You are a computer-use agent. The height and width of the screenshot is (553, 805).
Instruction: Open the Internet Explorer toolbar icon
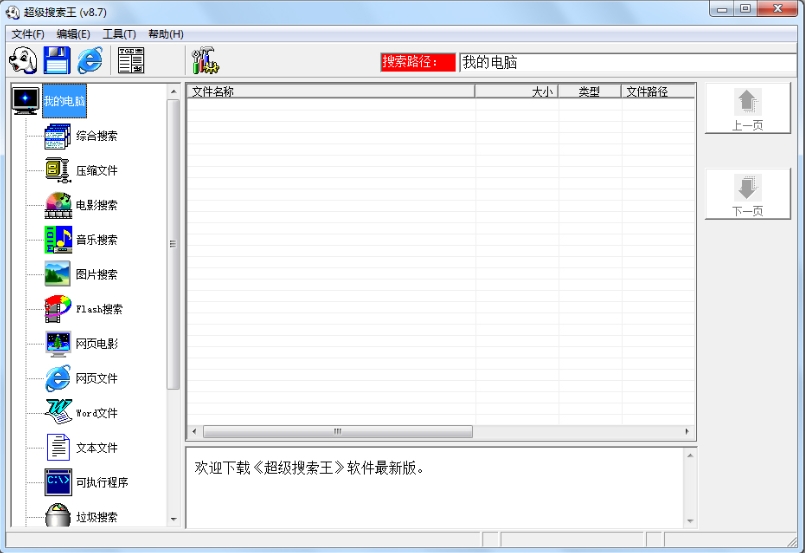tap(90, 61)
